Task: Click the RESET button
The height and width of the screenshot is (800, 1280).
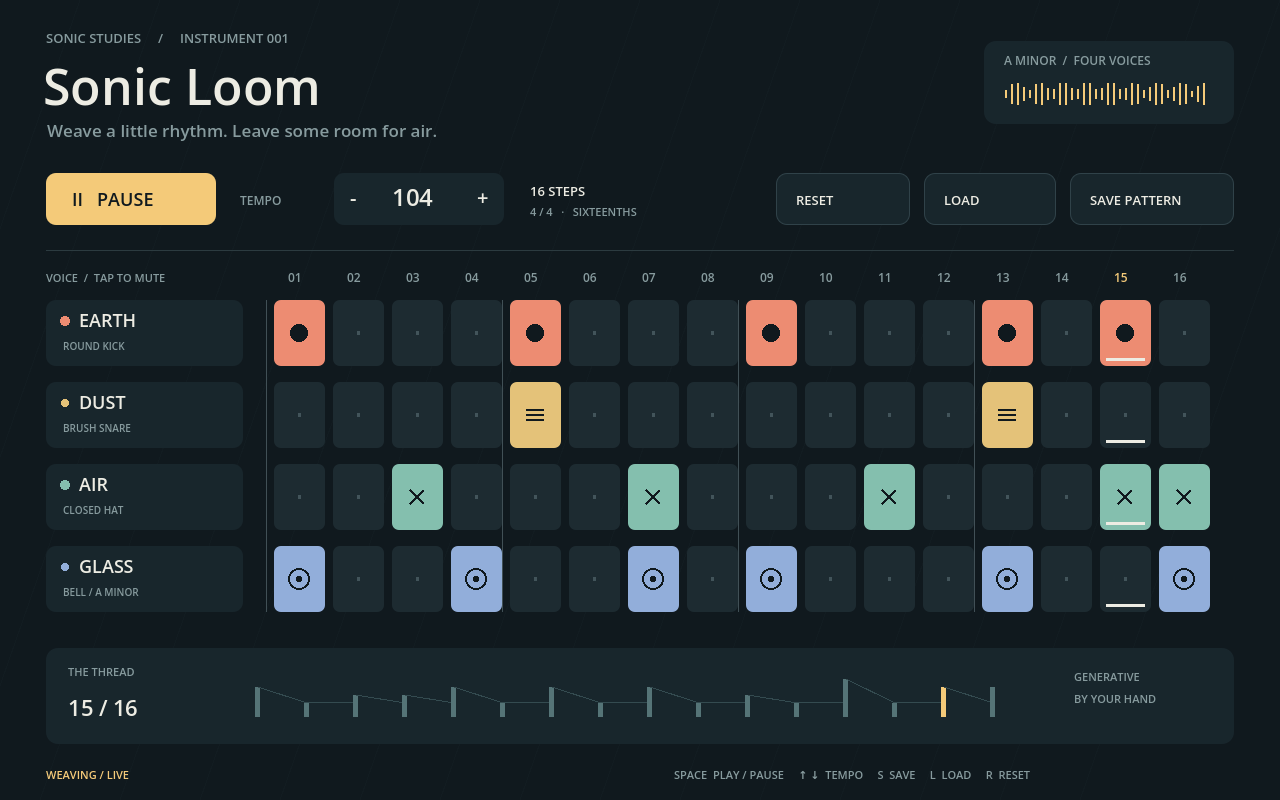Action: tap(843, 199)
